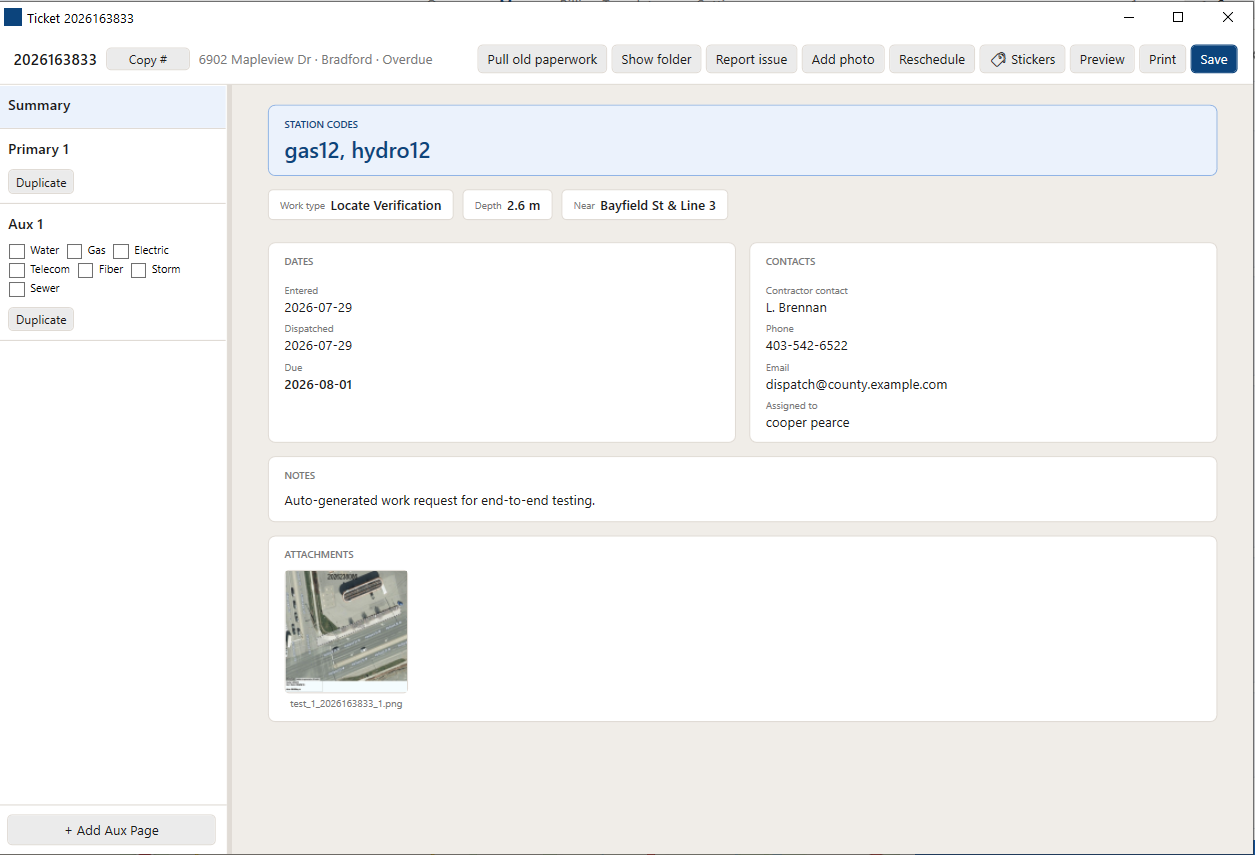Click the app icon in the title bar
This screenshot has height=855, width=1255.
[x=13, y=17]
